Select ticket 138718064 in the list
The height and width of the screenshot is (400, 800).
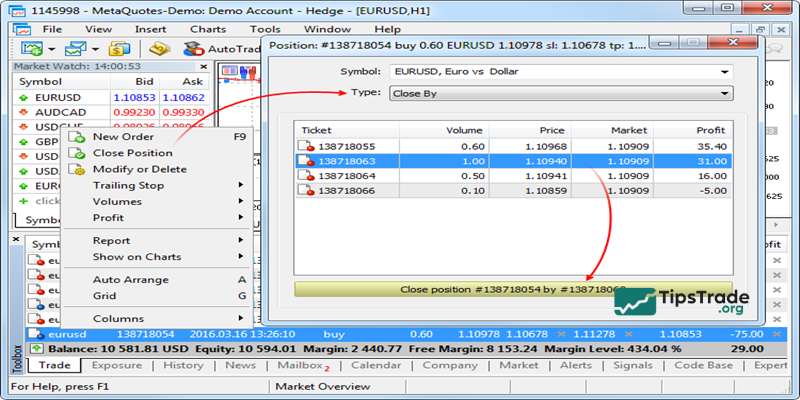[344, 175]
